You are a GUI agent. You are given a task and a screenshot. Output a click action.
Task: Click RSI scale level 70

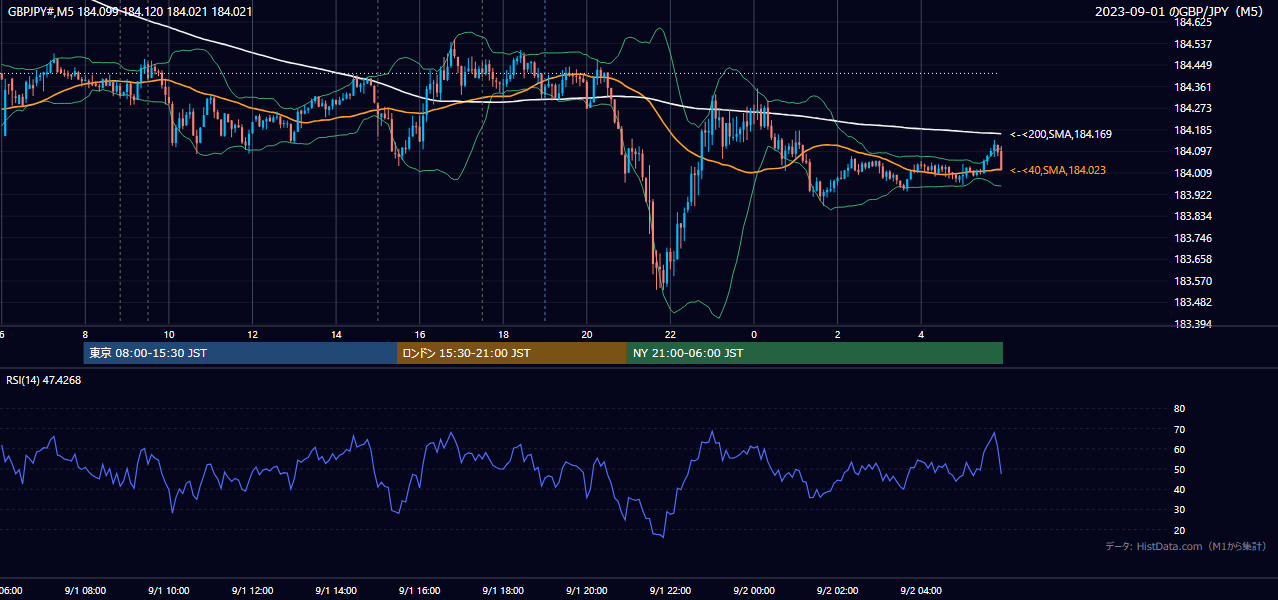pos(1179,429)
